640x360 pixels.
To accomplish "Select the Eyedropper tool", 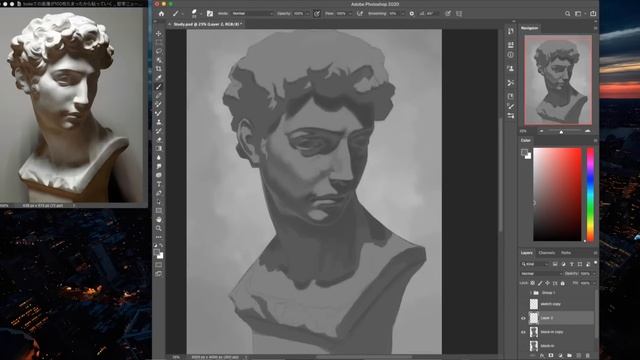I will (159, 78).
